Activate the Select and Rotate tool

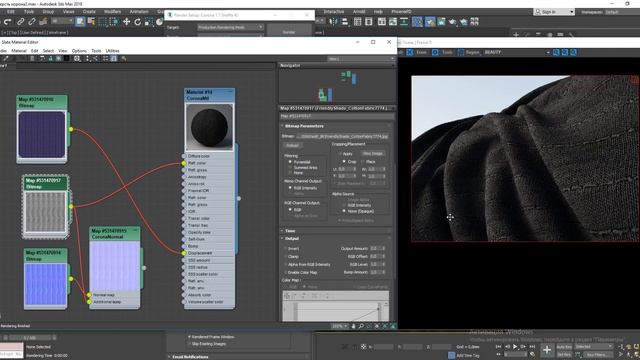click(138, 22)
